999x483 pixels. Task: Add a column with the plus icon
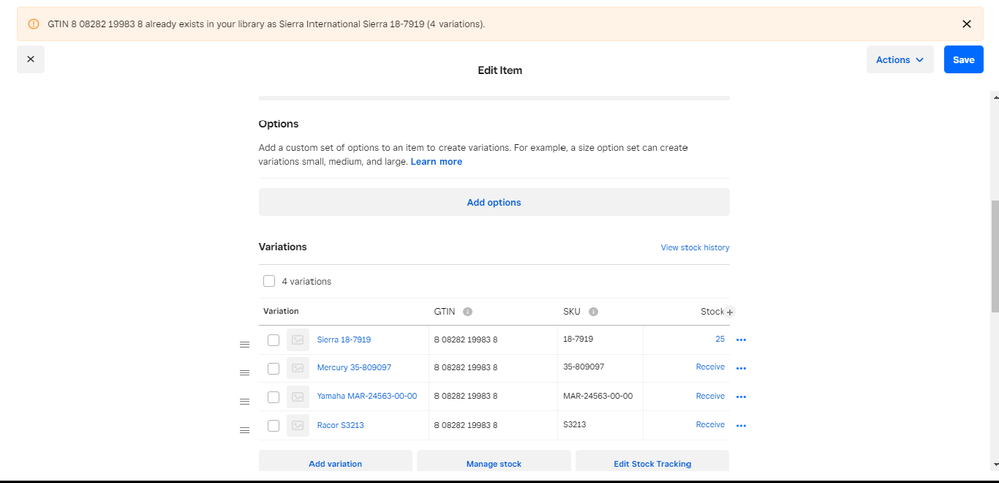730,312
